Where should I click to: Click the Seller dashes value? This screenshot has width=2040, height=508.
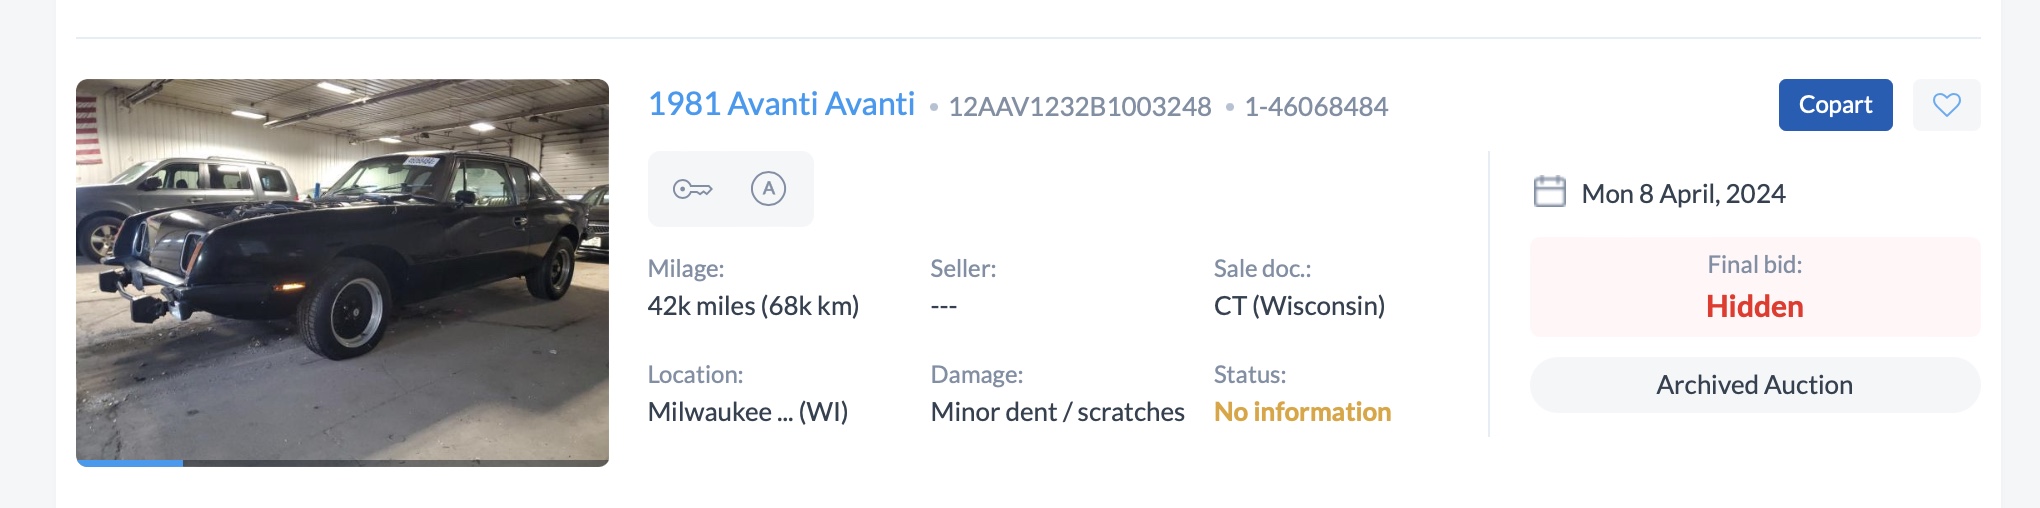[943, 307]
